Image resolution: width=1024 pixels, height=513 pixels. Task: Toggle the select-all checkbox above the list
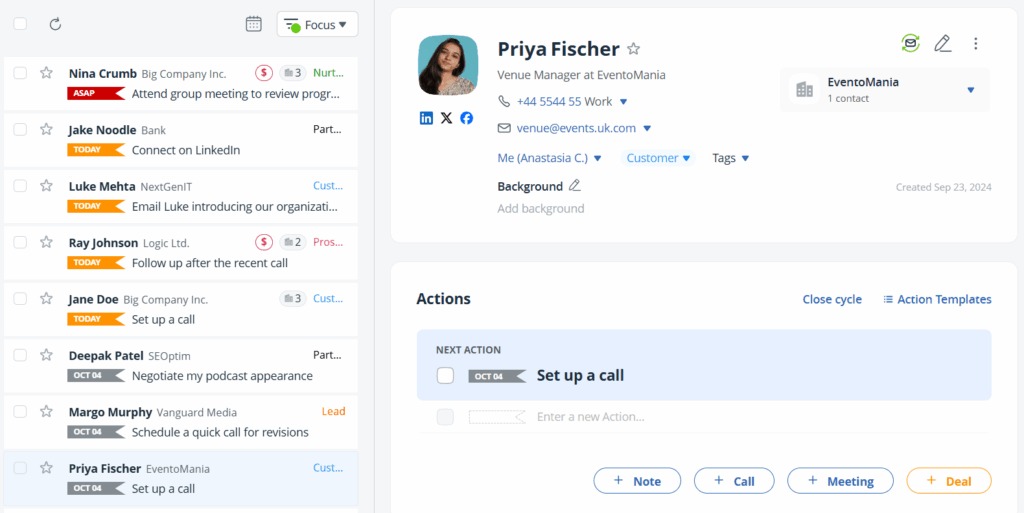pos(20,24)
